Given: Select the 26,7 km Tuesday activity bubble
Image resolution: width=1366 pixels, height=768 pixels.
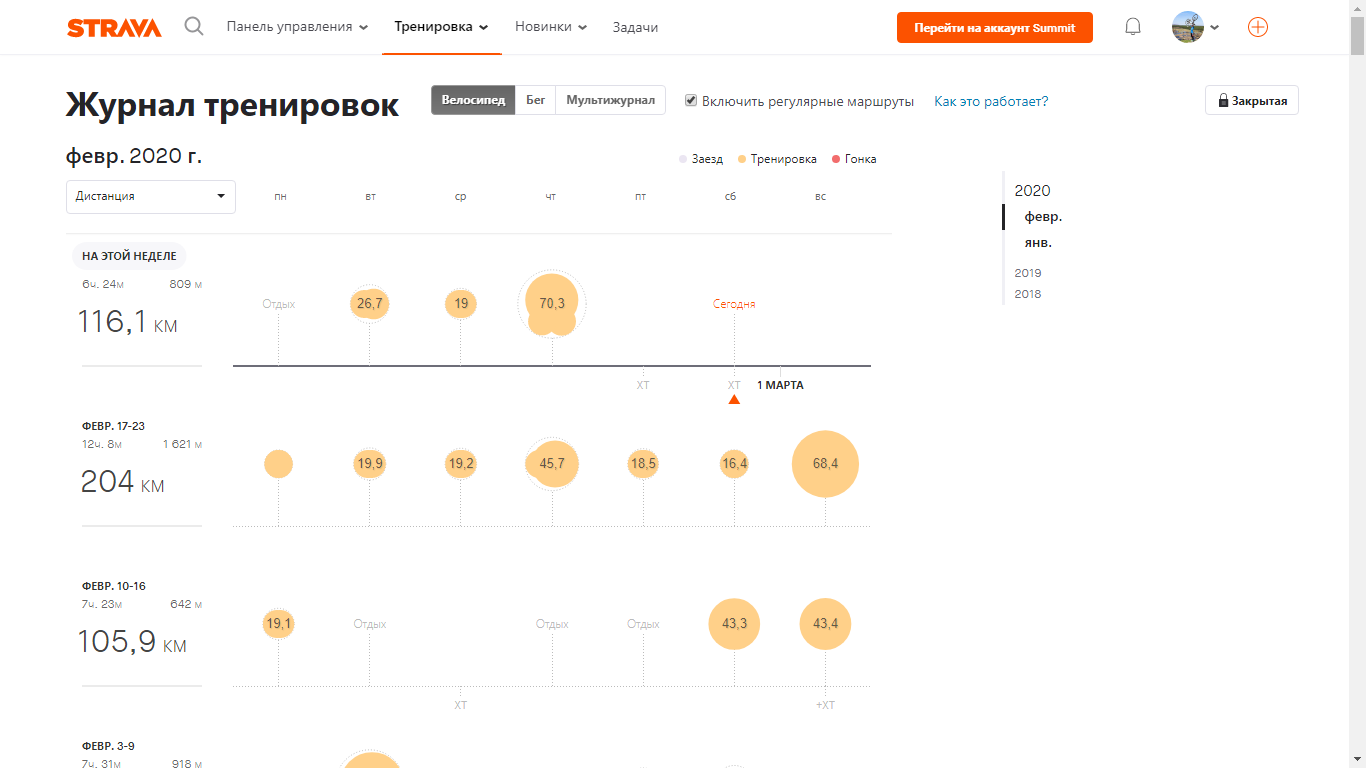Looking at the screenshot, I should 369,304.
